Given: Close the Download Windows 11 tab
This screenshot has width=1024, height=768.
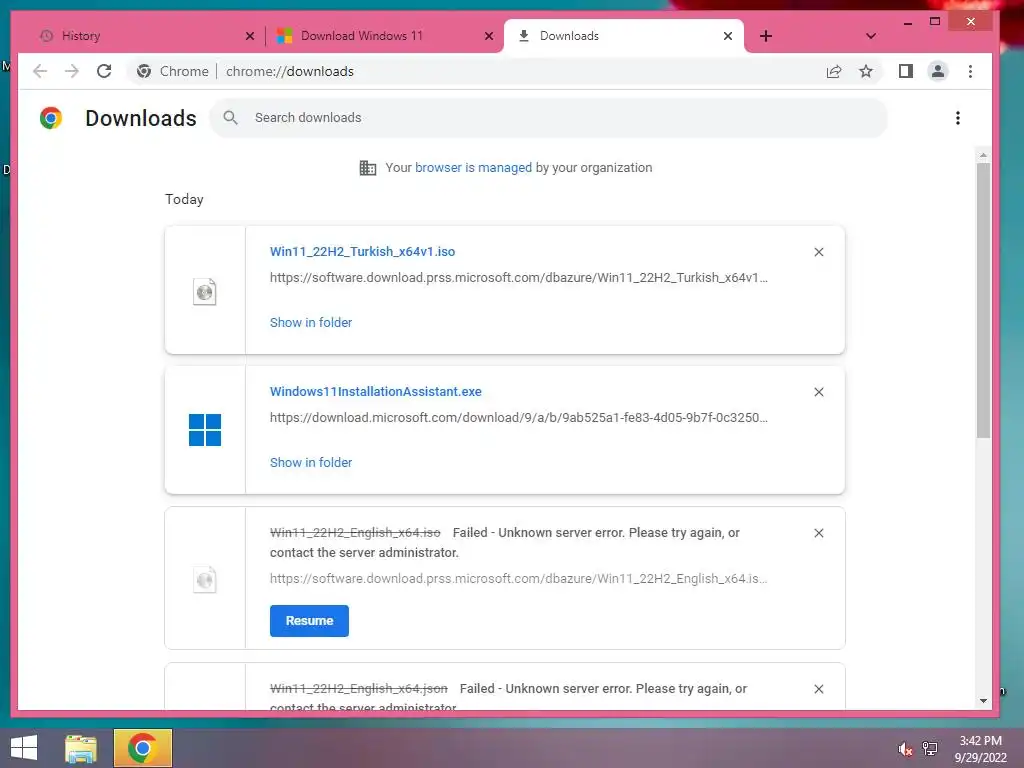Looking at the screenshot, I should pyautogui.click(x=488, y=36).
